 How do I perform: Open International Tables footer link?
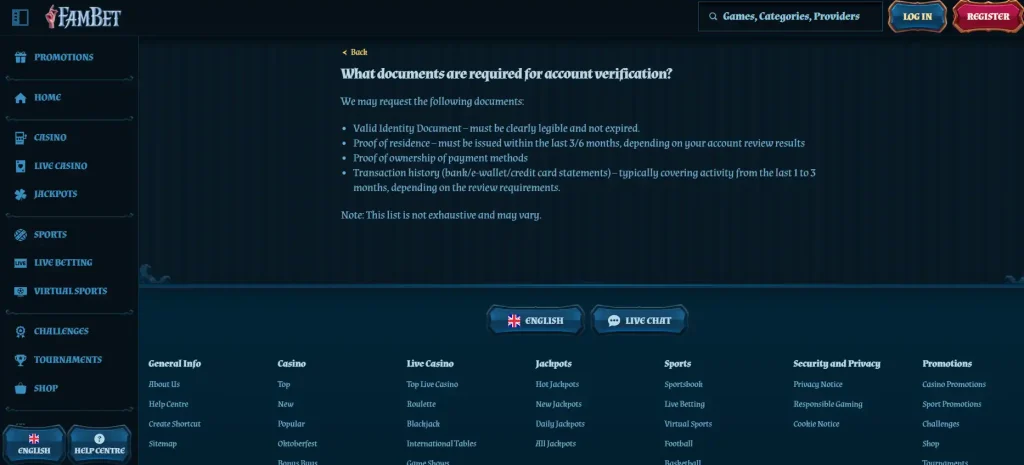[x=441, y=444]
